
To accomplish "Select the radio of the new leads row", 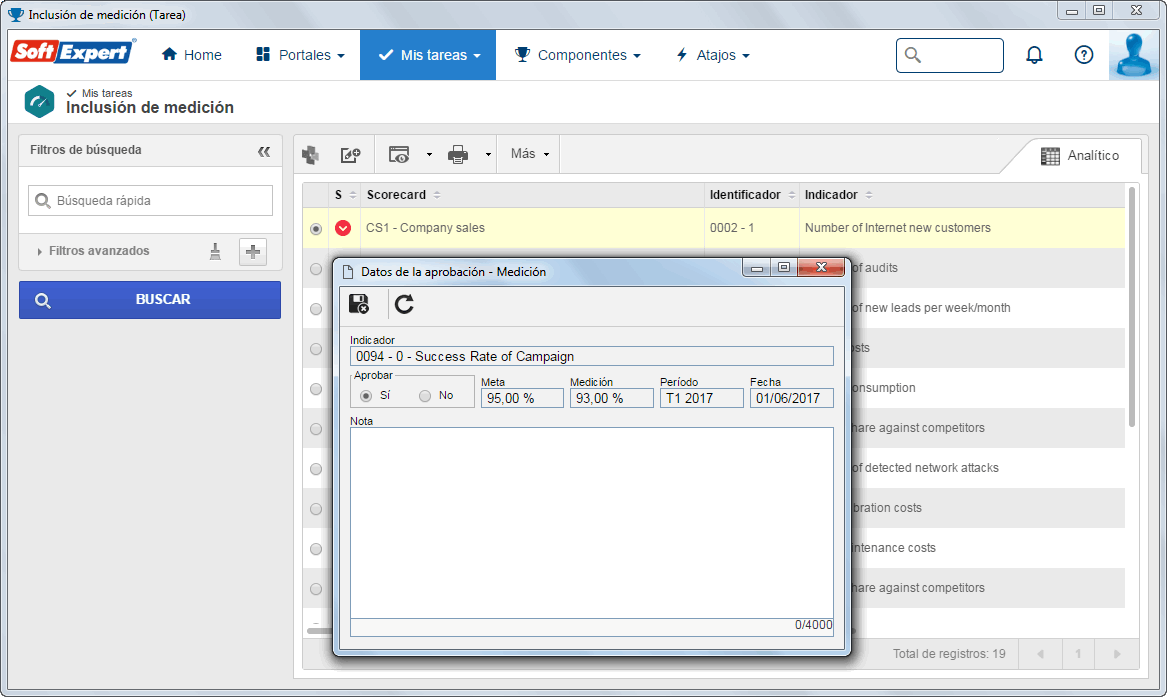I will click(x=316, y=309).
